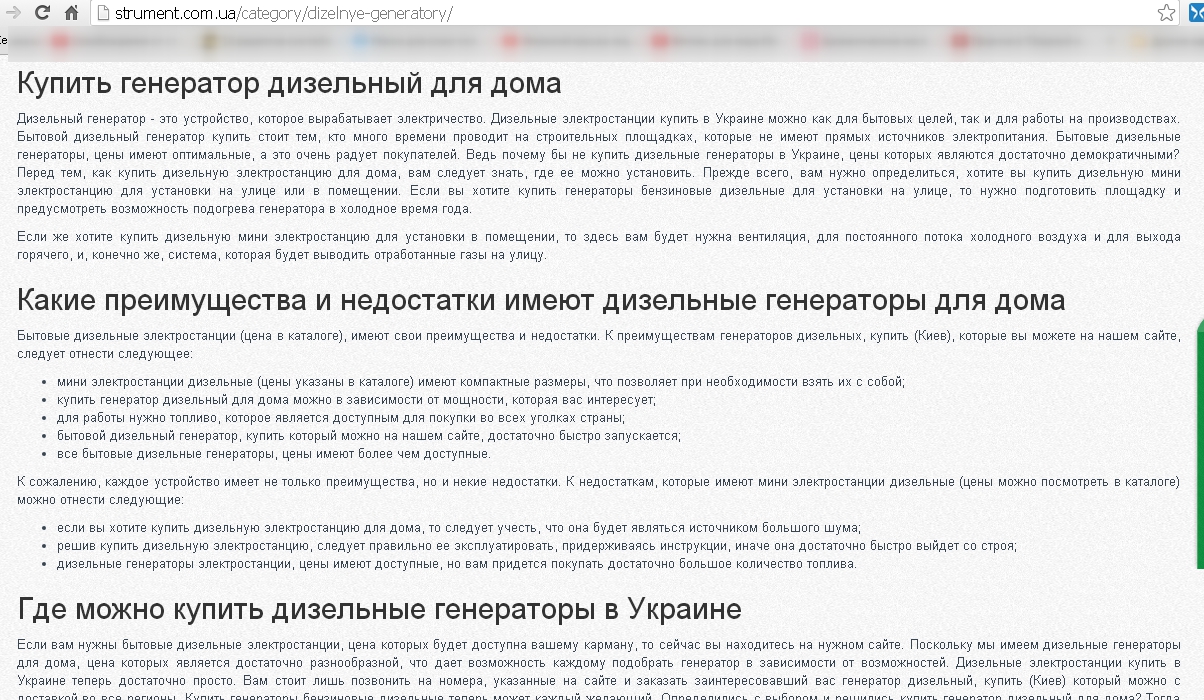
Task: Click the page info icon before the URL
Action: [102, 13]
